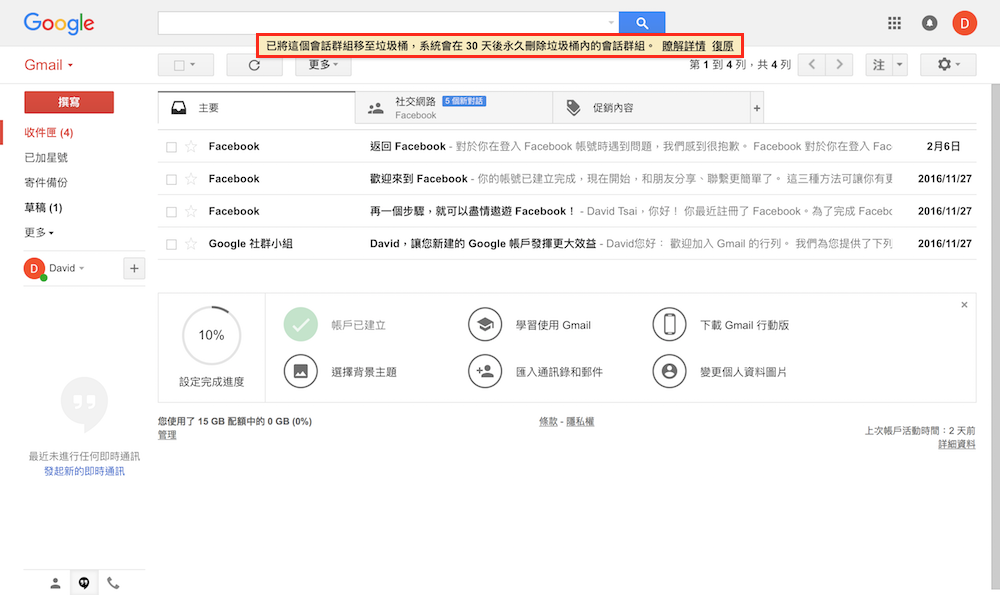
Task: Tick checkbox for first Facebook email
Action: click(x=171, y=147)
